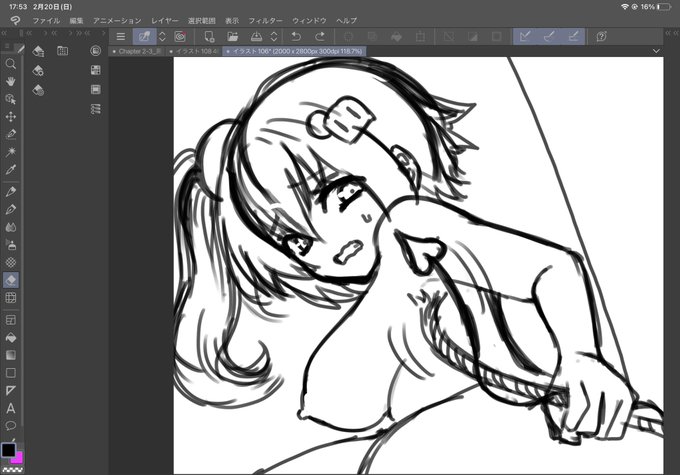Select the Brush watercolor tool
Image resolution: width=680 pixels, height=475 pixels.
[x=11, y=227]
